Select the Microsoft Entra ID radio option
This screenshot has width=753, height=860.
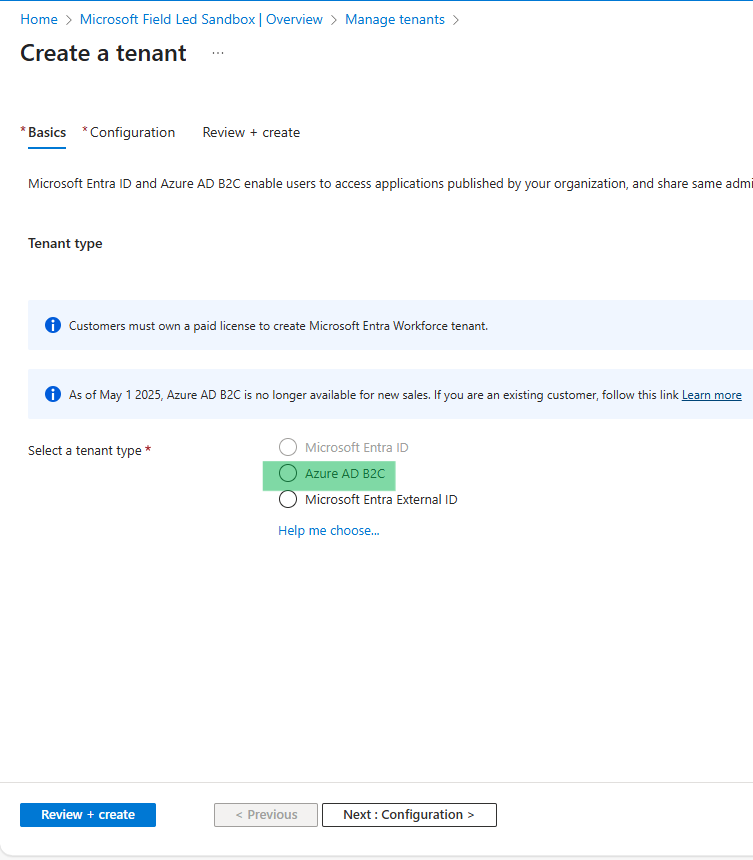pyautogui.click(x=288, y=447)
